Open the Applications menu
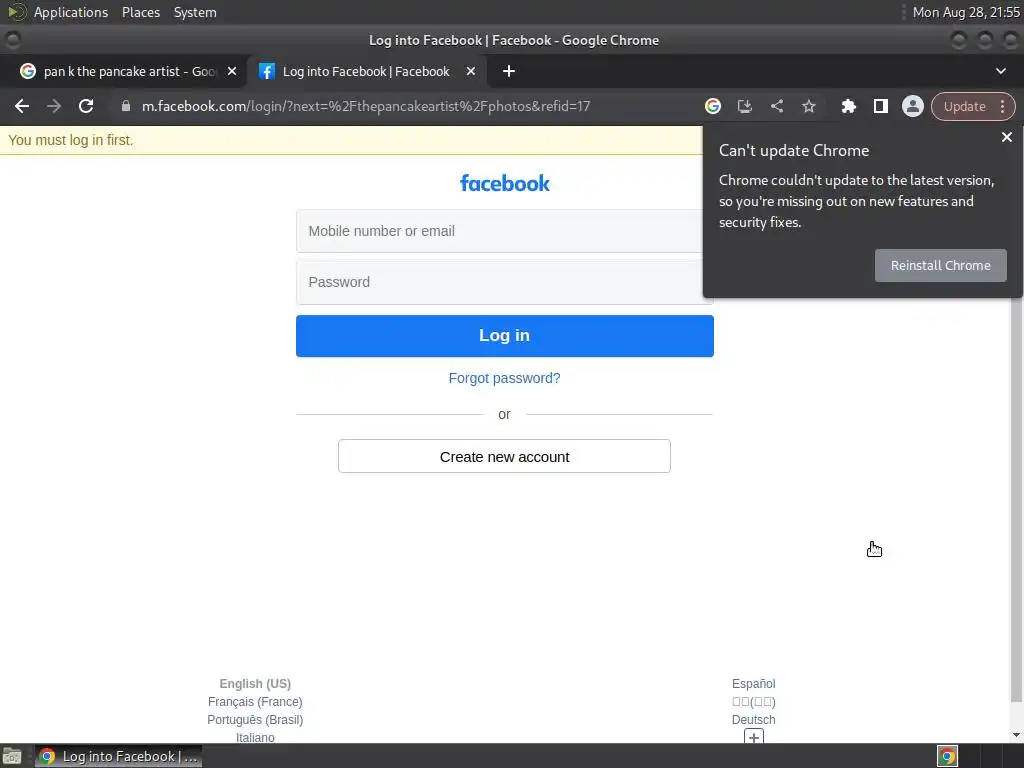 coord(71,12)
